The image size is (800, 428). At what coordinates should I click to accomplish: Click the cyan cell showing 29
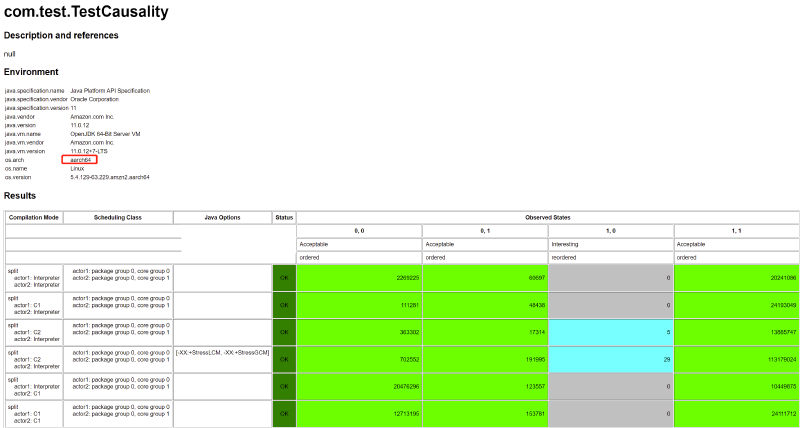pyautogui.click(x=610, y=358)
